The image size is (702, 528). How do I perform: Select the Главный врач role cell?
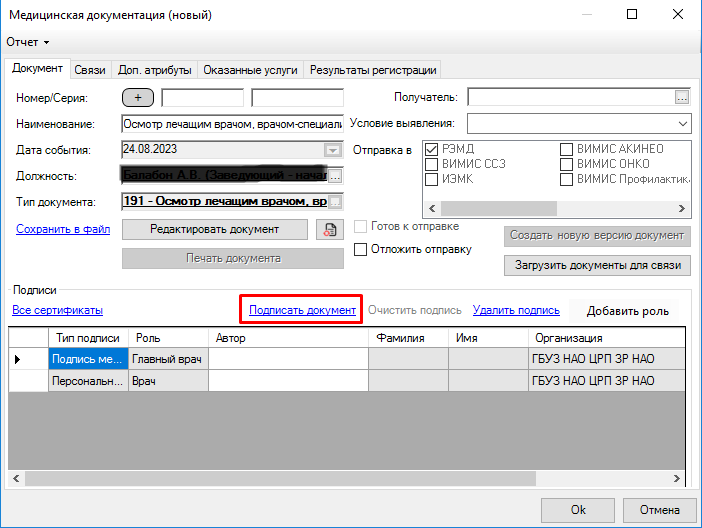click(x=168, y=359)
